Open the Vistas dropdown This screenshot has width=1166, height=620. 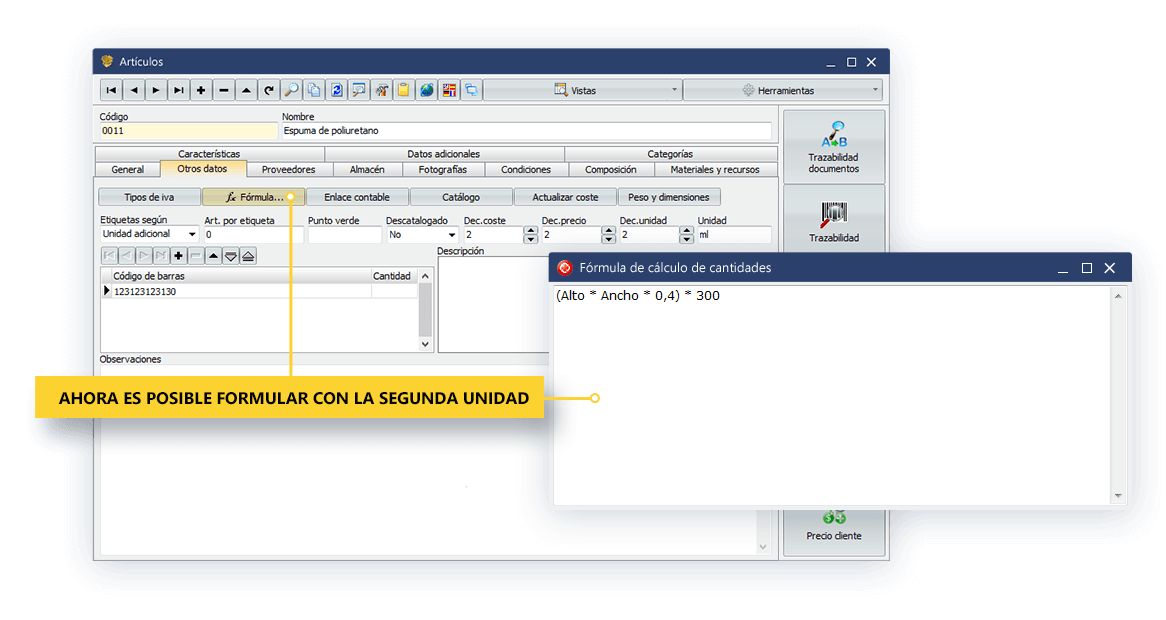tap(583, 90)
